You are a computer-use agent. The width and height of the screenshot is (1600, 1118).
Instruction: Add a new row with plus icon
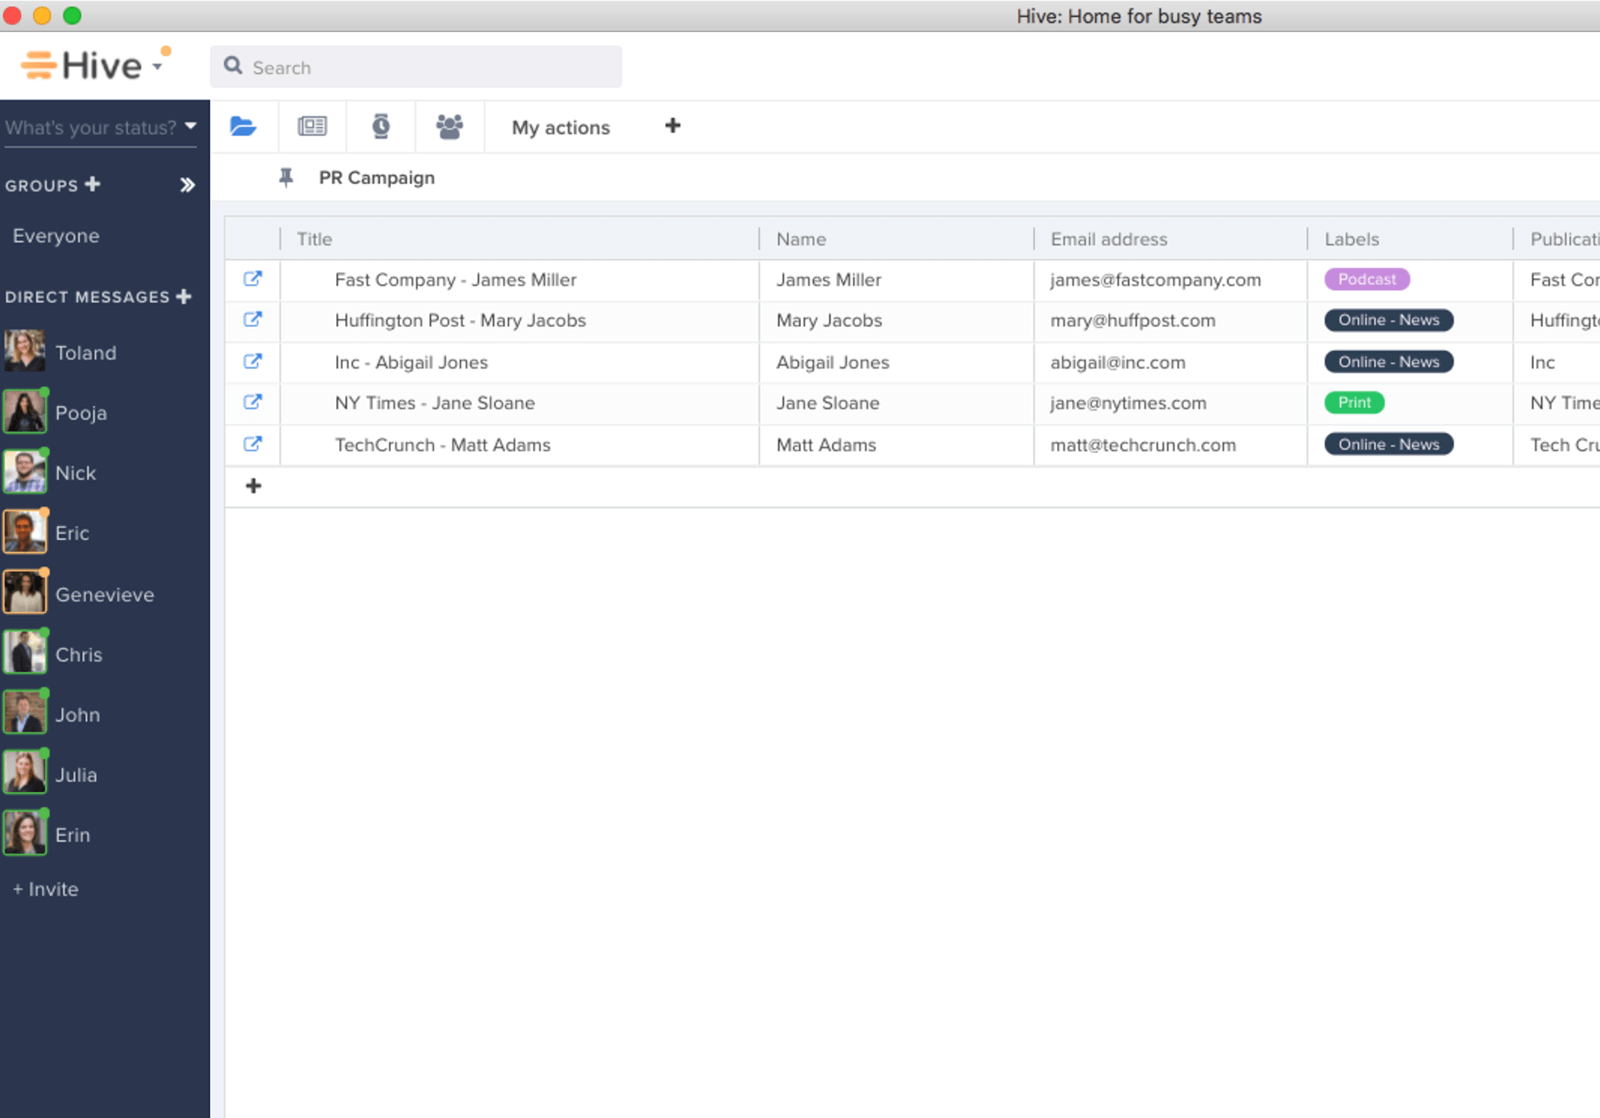point(254,486)
